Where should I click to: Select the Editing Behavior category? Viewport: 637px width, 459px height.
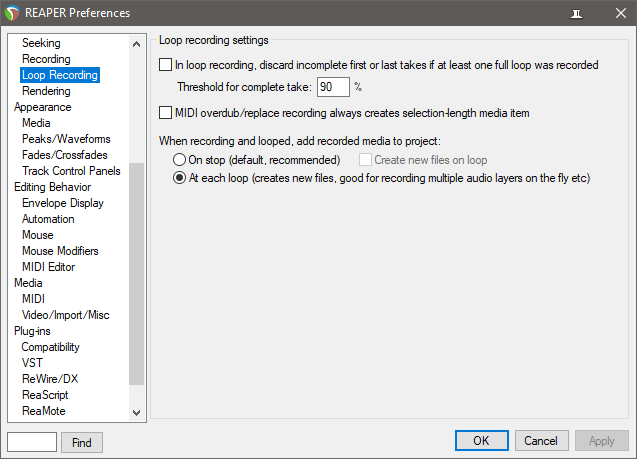click(52, 187)
